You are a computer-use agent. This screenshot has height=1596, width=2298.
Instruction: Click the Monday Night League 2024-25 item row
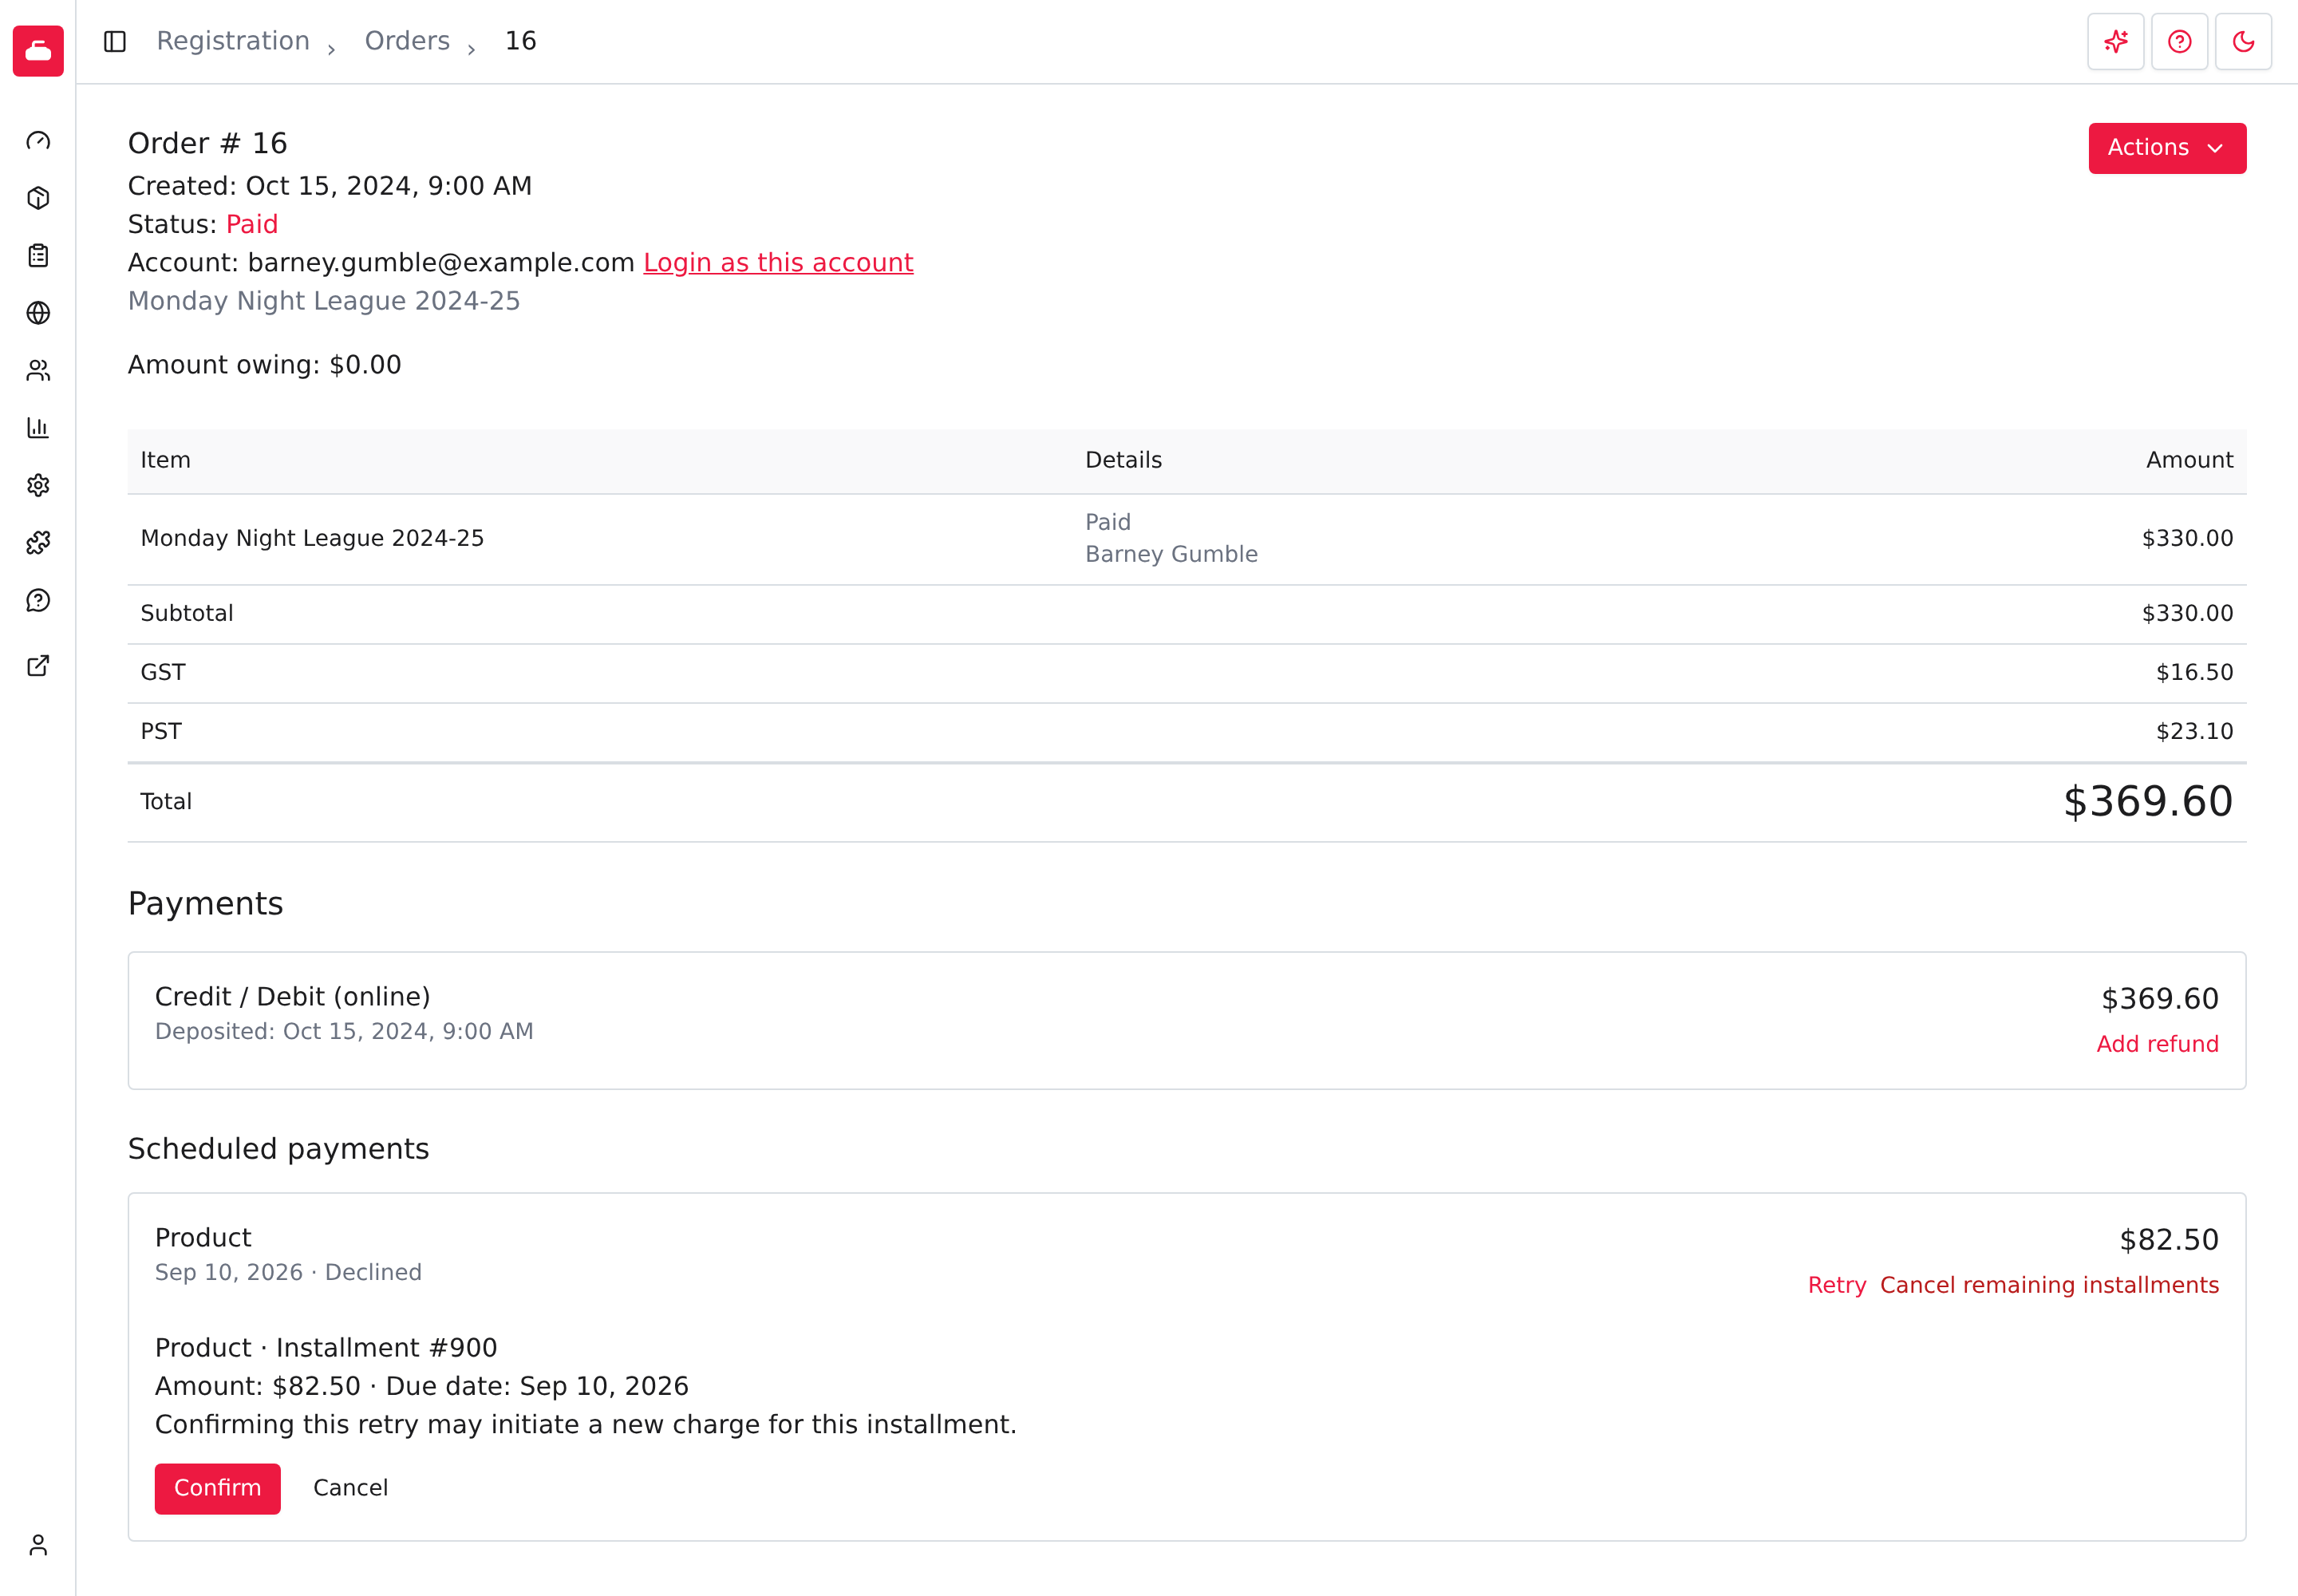click(x=1187, y=539)
